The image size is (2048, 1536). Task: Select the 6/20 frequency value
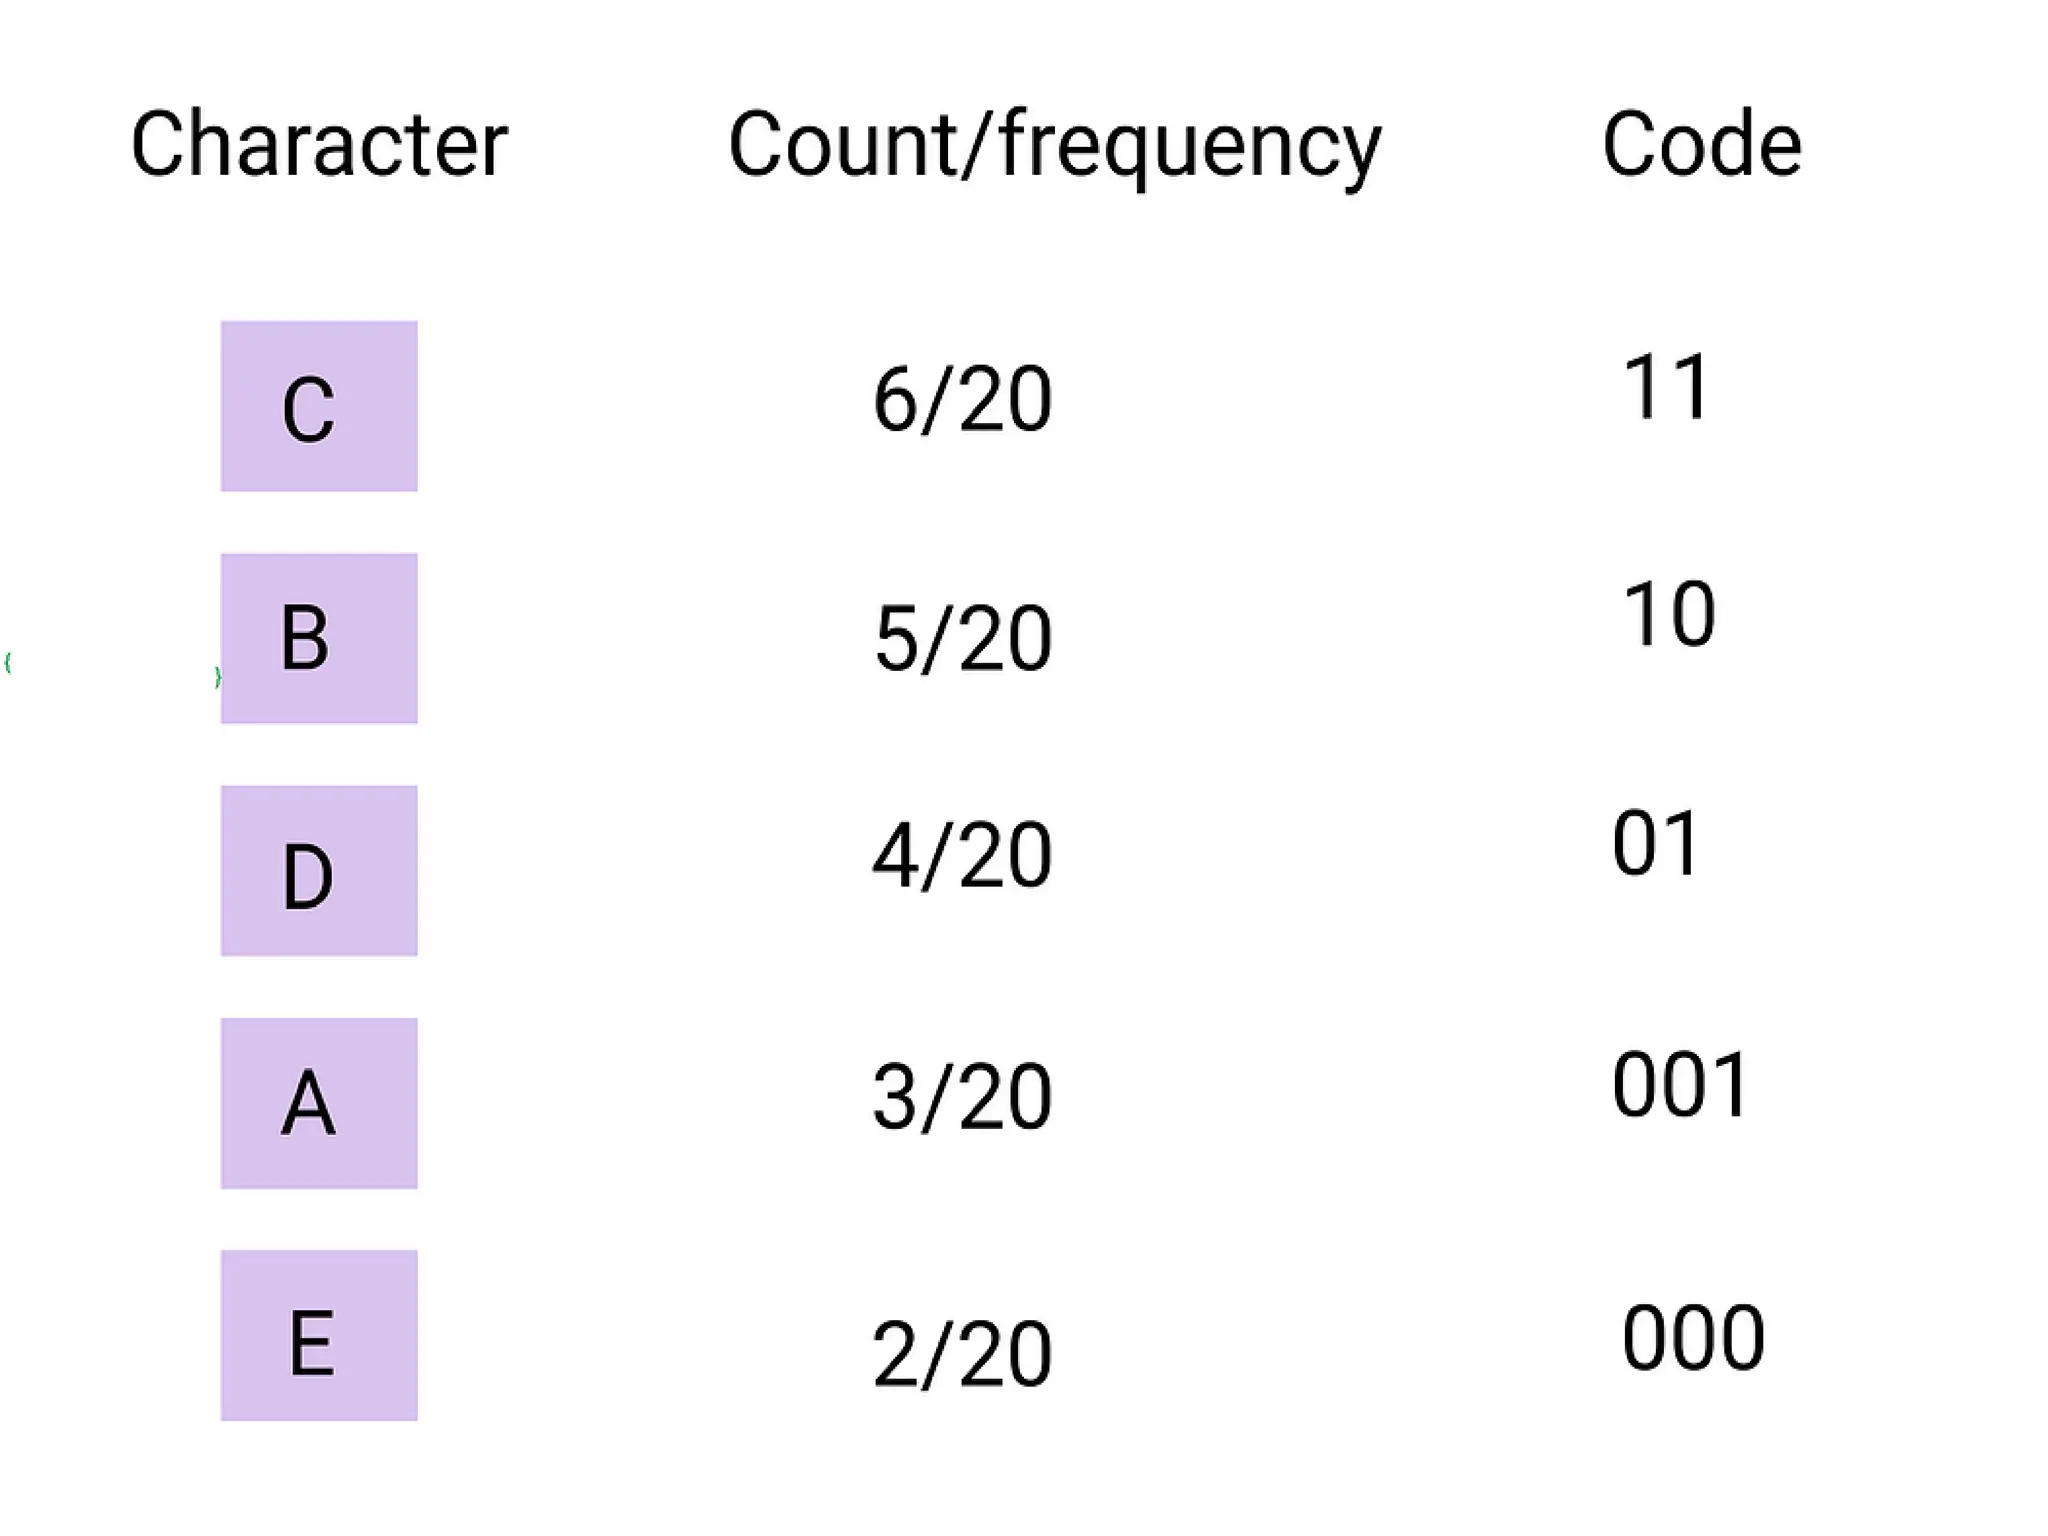pyautogui.click(x=962, y=400)
